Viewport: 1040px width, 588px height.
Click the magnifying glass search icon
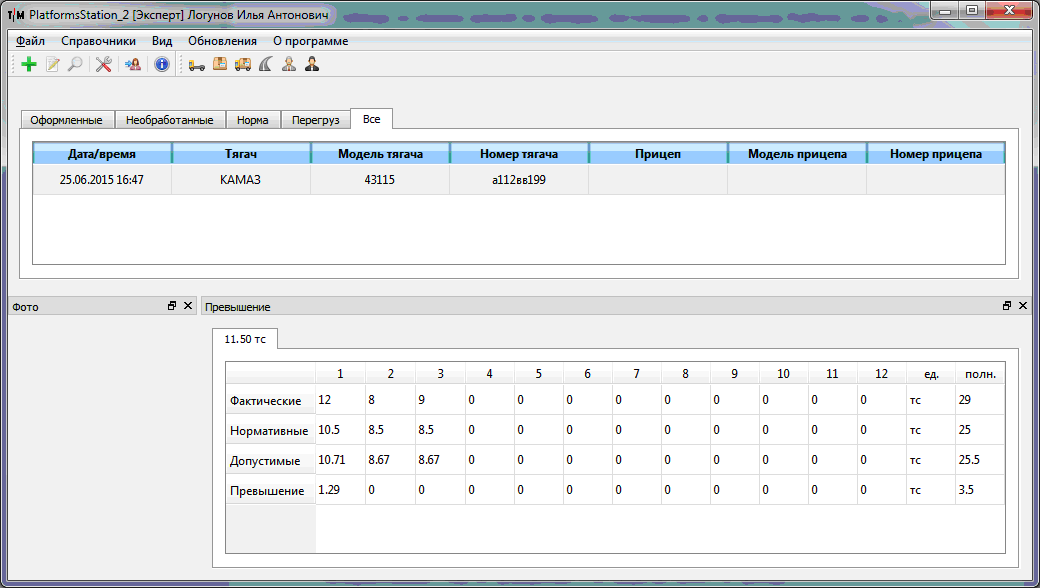75,65
